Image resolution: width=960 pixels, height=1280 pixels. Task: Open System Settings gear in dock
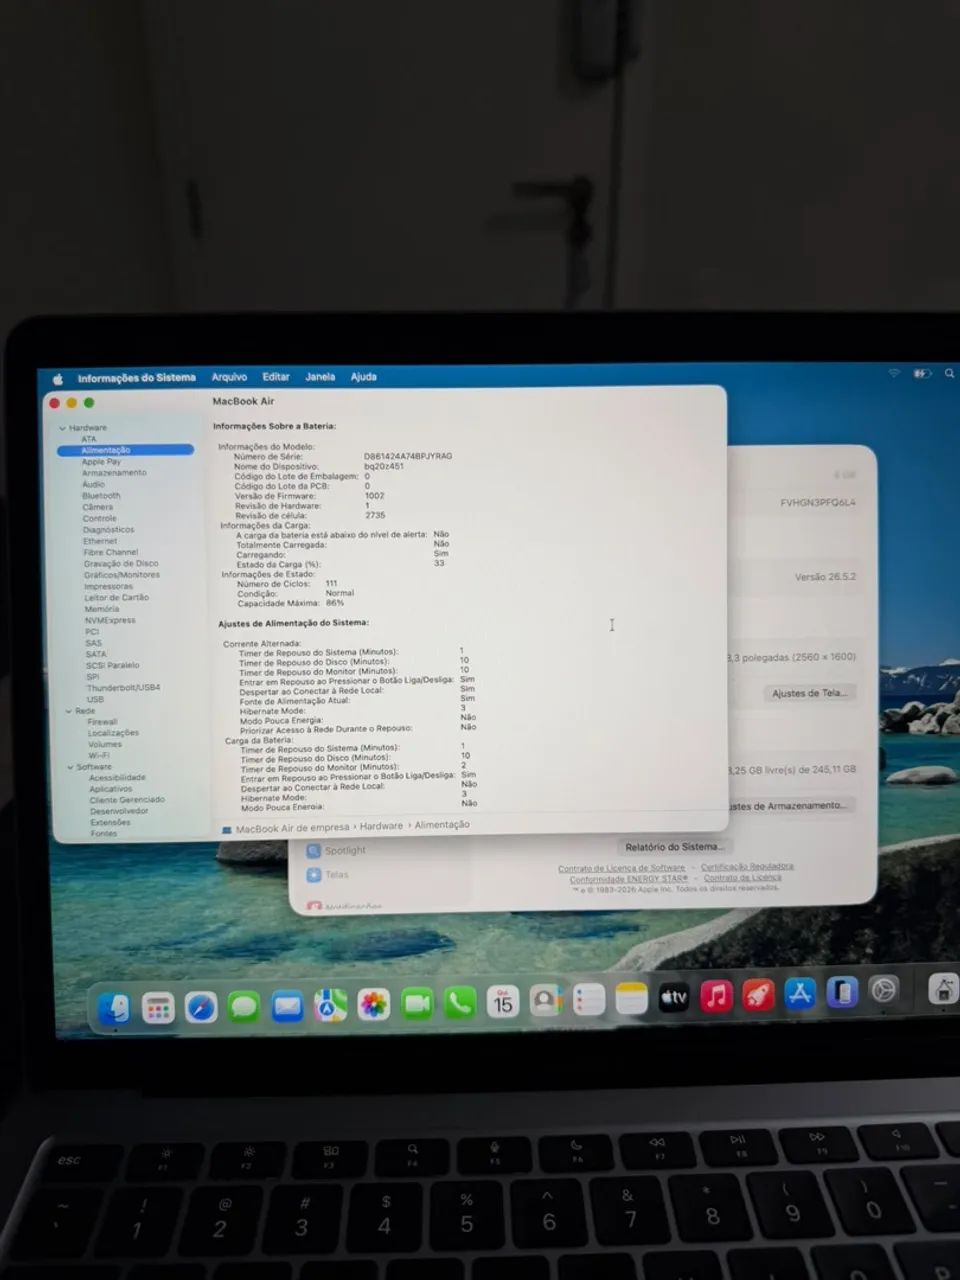click(x=884, y=991)
